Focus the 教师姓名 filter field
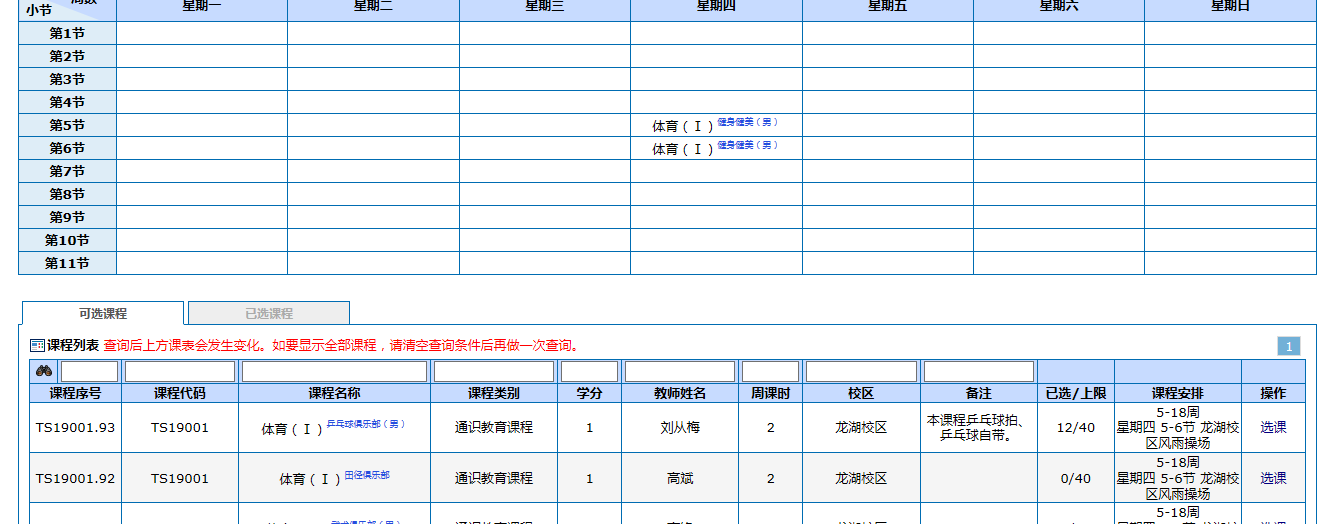 tap(679, 371)
